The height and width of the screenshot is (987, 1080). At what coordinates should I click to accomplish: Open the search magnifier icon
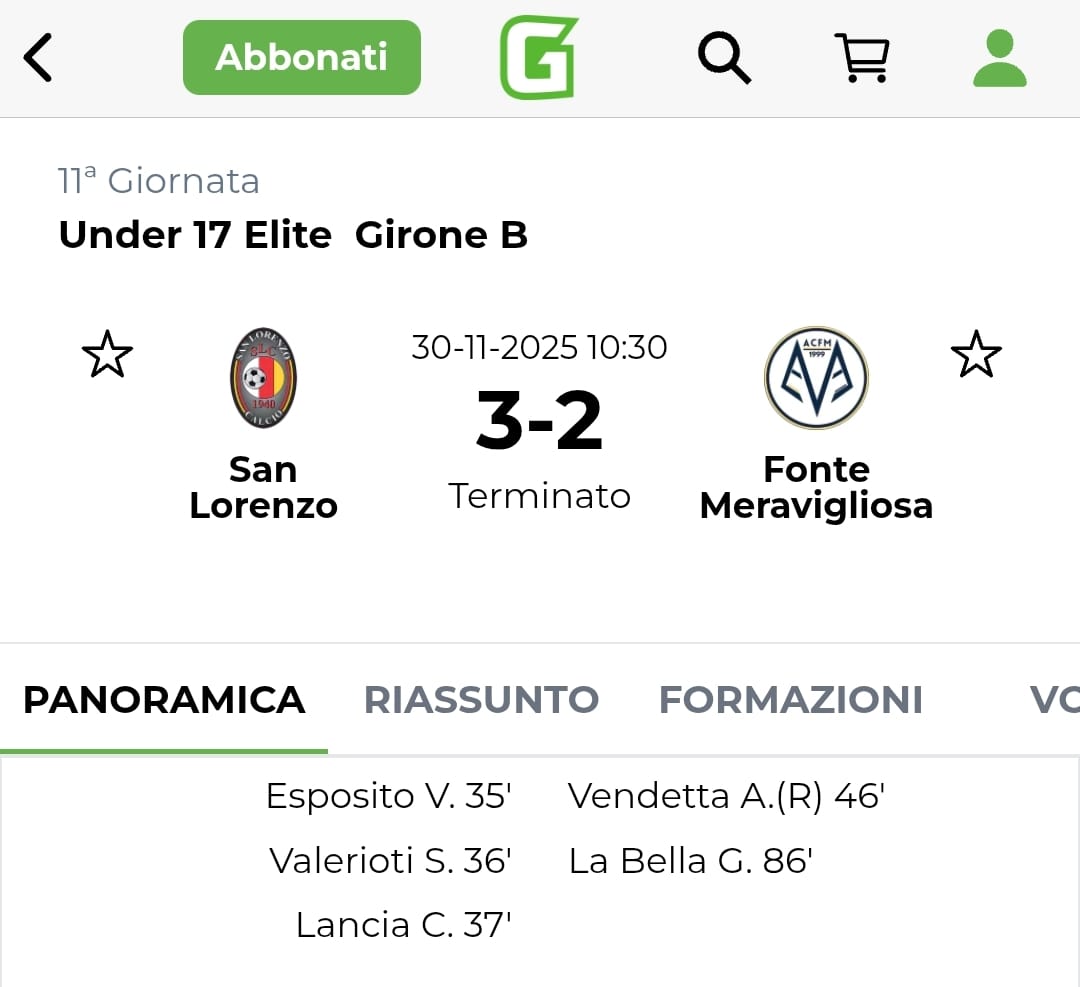point(724,57)
